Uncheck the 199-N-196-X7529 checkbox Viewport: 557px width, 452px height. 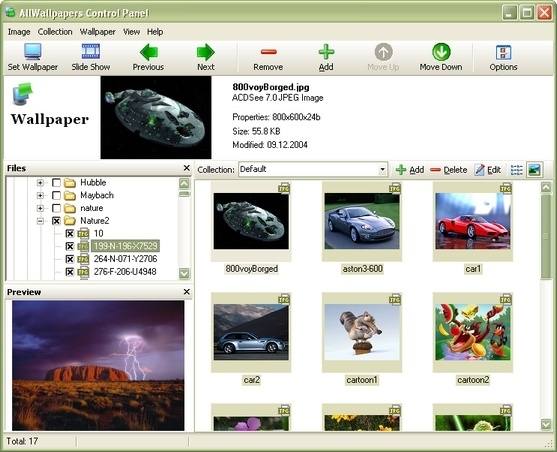70,246
